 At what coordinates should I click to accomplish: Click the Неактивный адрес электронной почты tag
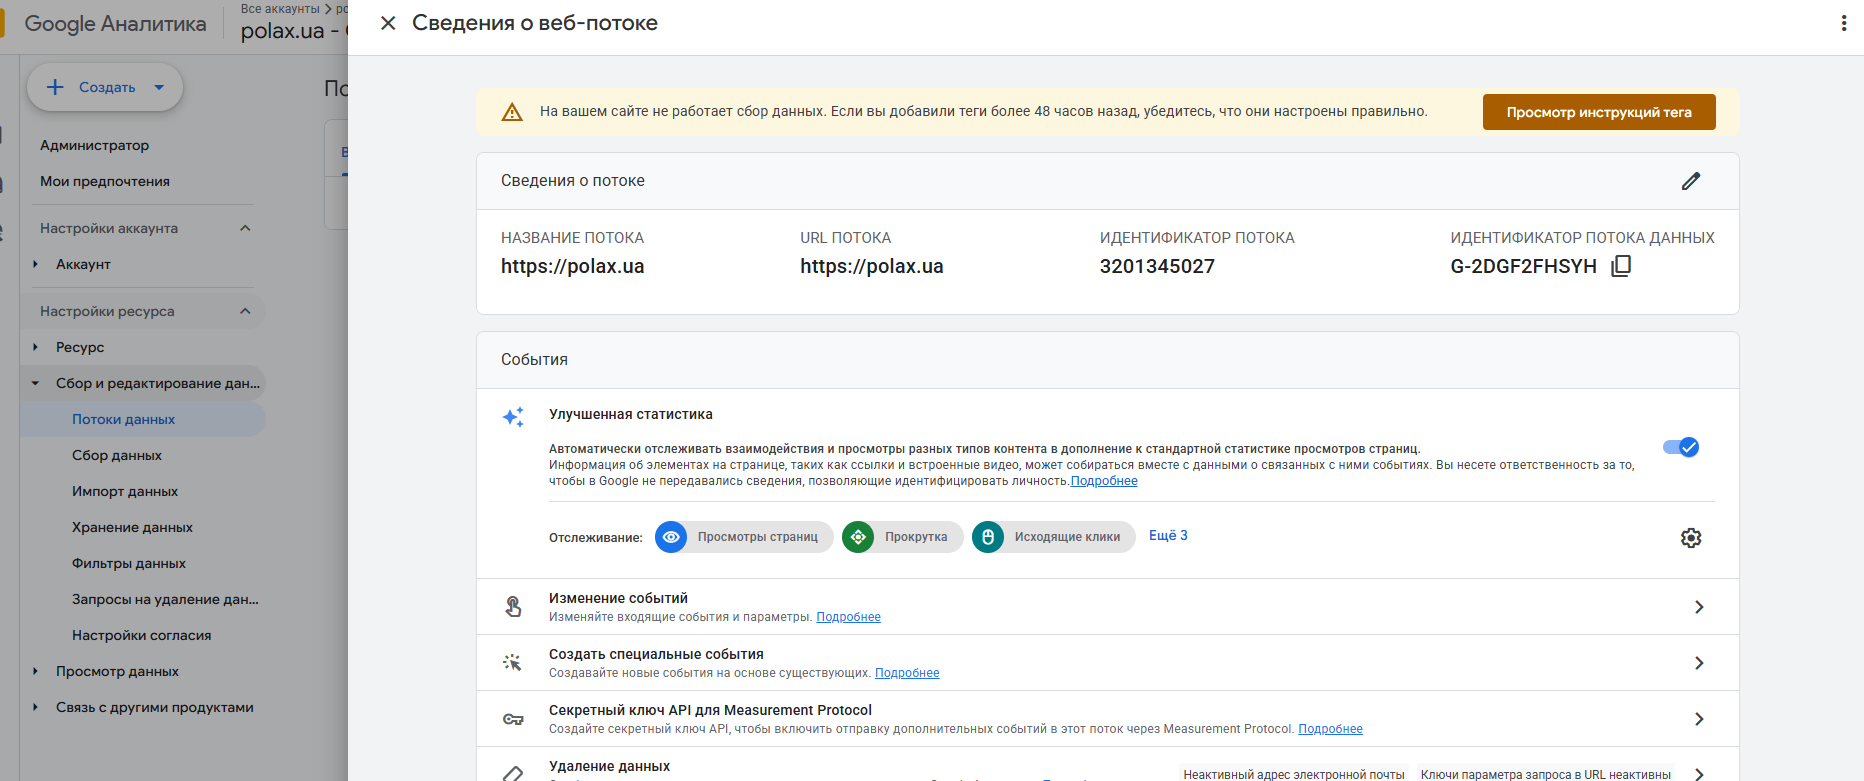tap(1294, 774)
